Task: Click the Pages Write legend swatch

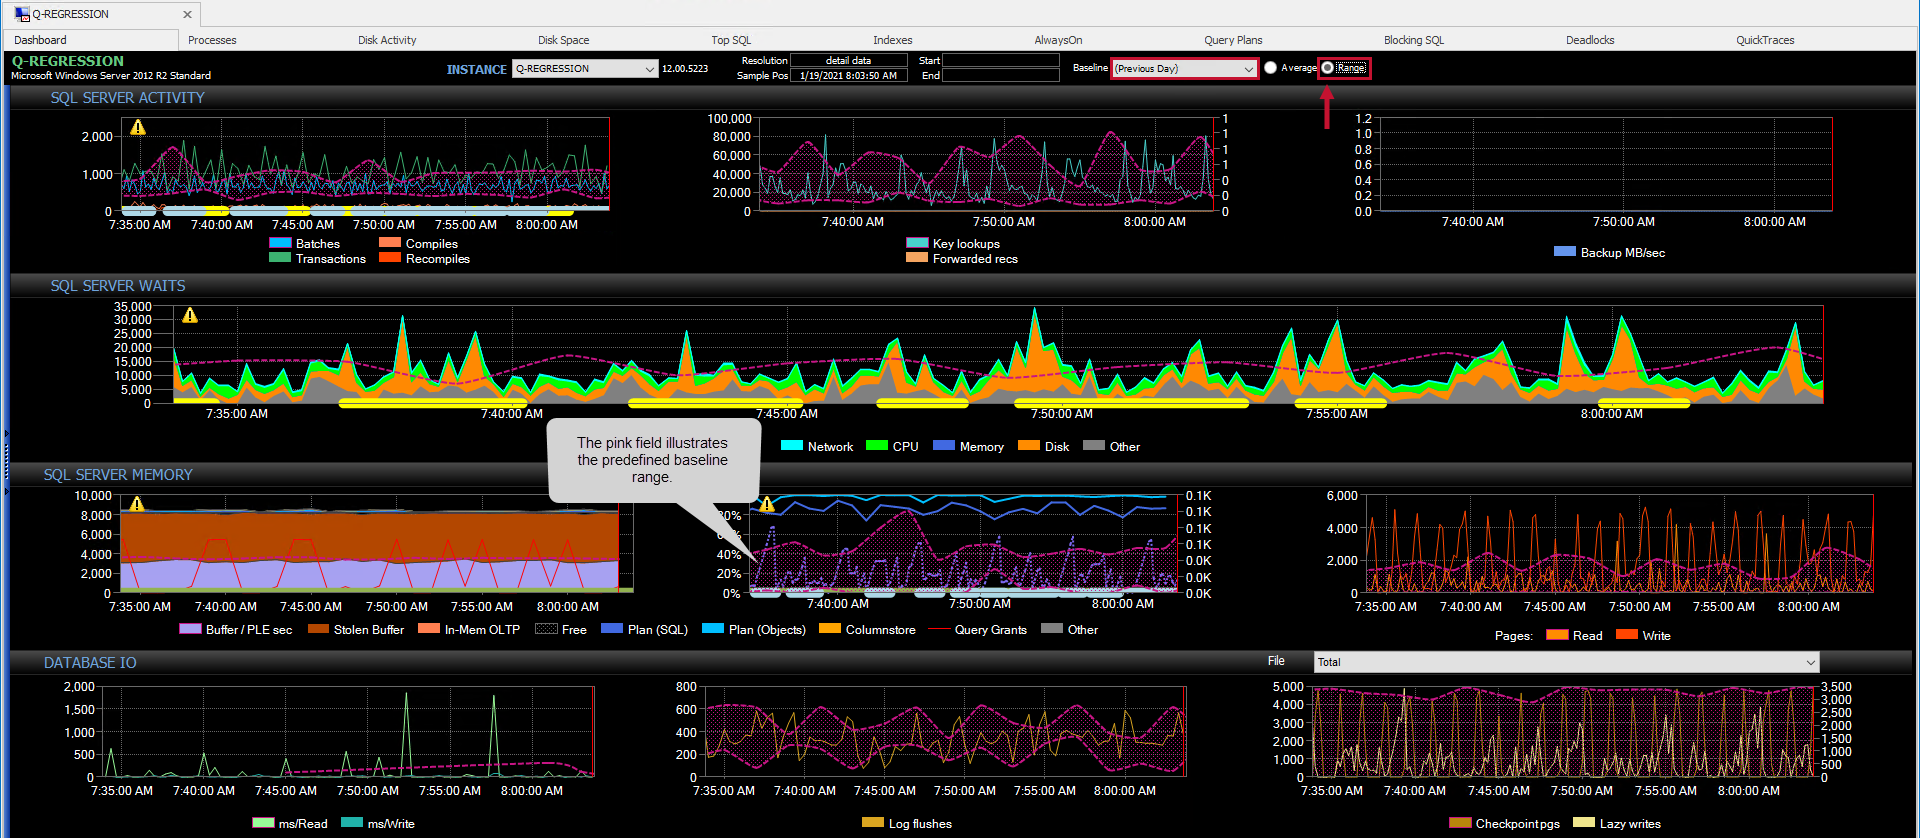Action: click(1627, 635)
